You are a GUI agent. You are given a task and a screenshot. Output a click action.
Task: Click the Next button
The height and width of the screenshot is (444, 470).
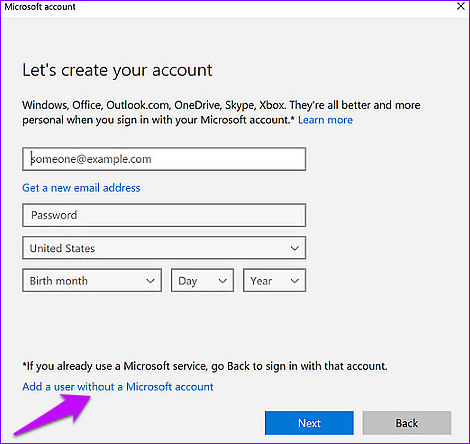(x=309, y=423)
